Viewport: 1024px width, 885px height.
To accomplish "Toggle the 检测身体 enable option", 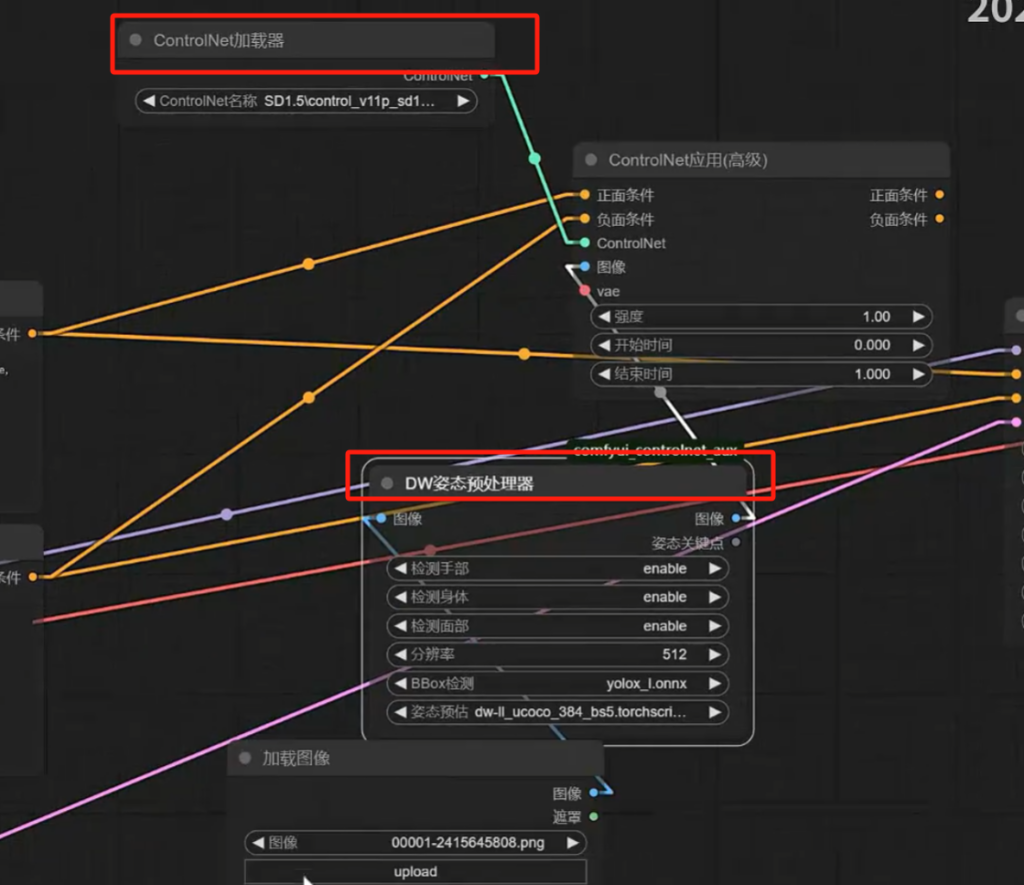I will (557, 597).
